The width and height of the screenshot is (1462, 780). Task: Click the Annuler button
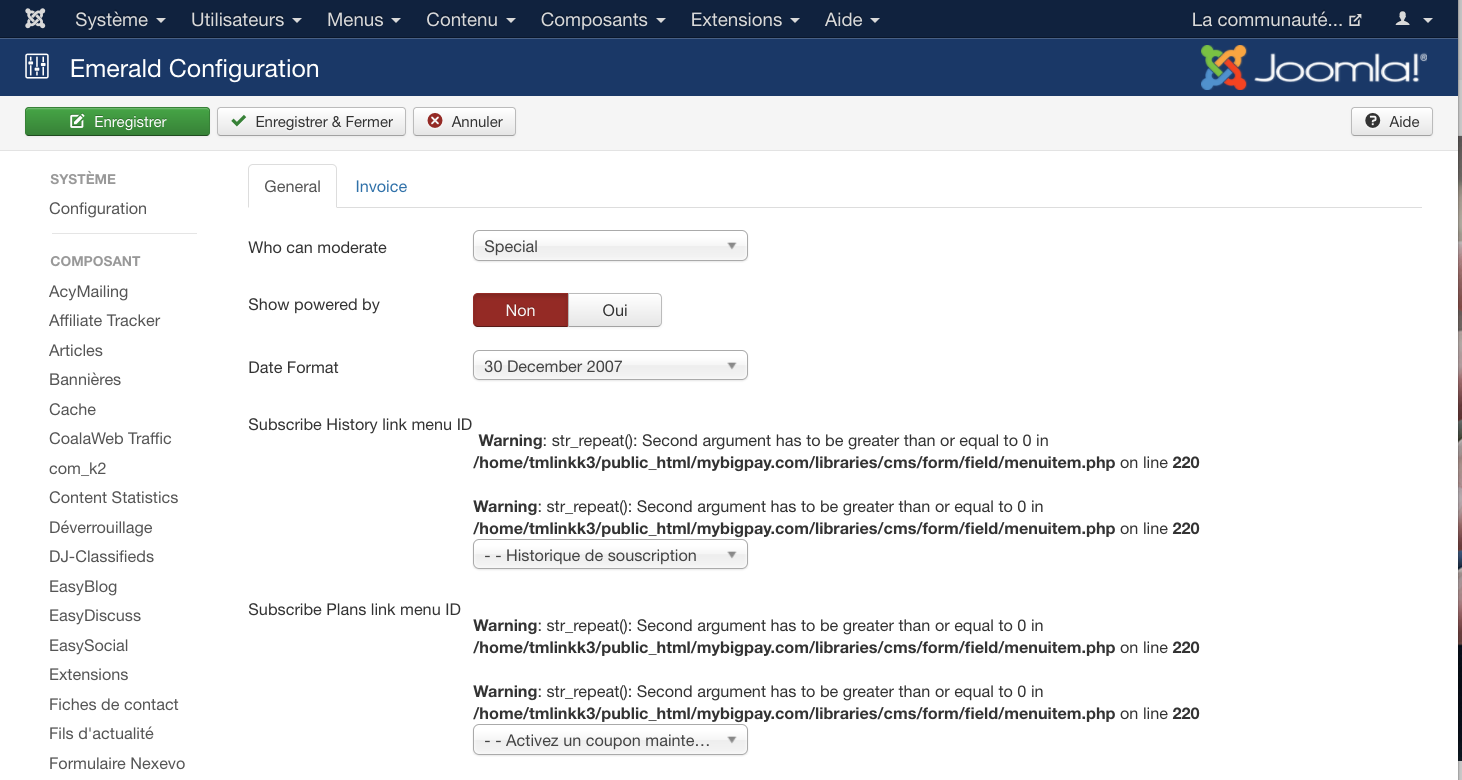(465, 122)
